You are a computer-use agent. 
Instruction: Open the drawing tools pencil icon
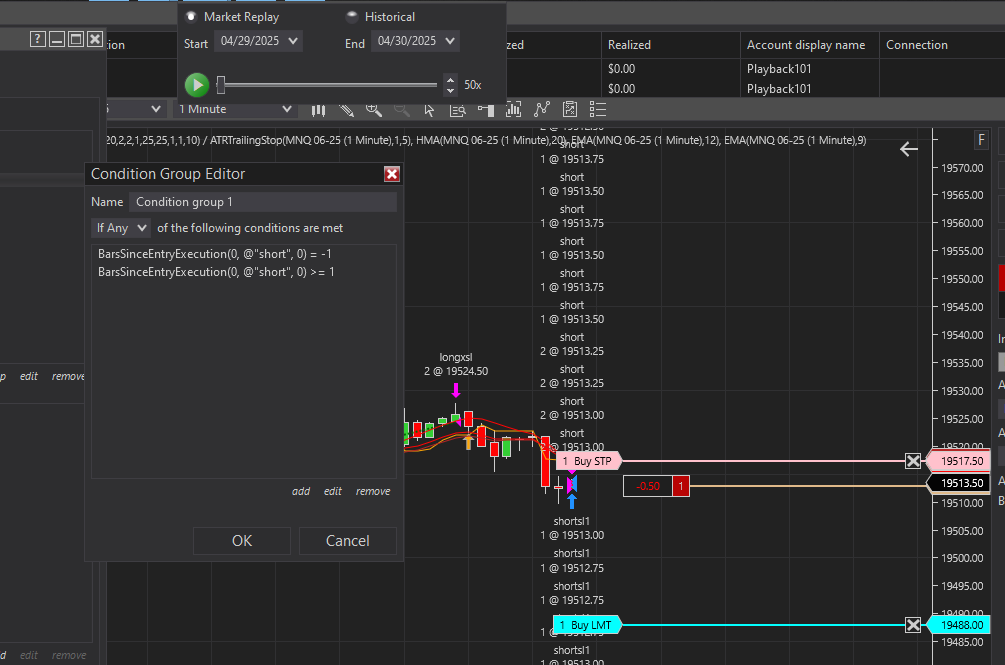pyautogui.click(x=347, y=110)
